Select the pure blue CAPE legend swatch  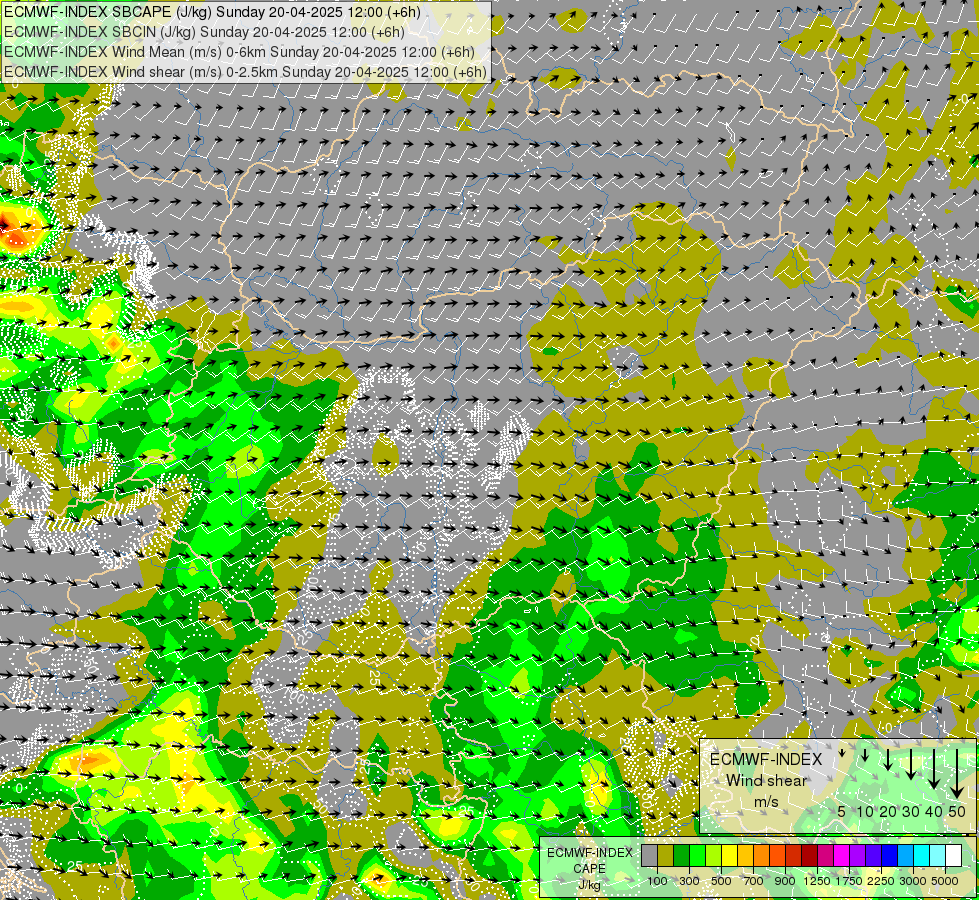click(x=890, y=855)
